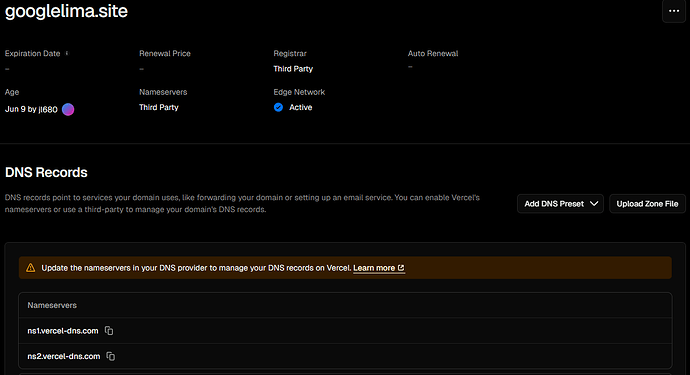690x375 pixels.
Task: Click the Nameservers table header
Action: point(52,305)
